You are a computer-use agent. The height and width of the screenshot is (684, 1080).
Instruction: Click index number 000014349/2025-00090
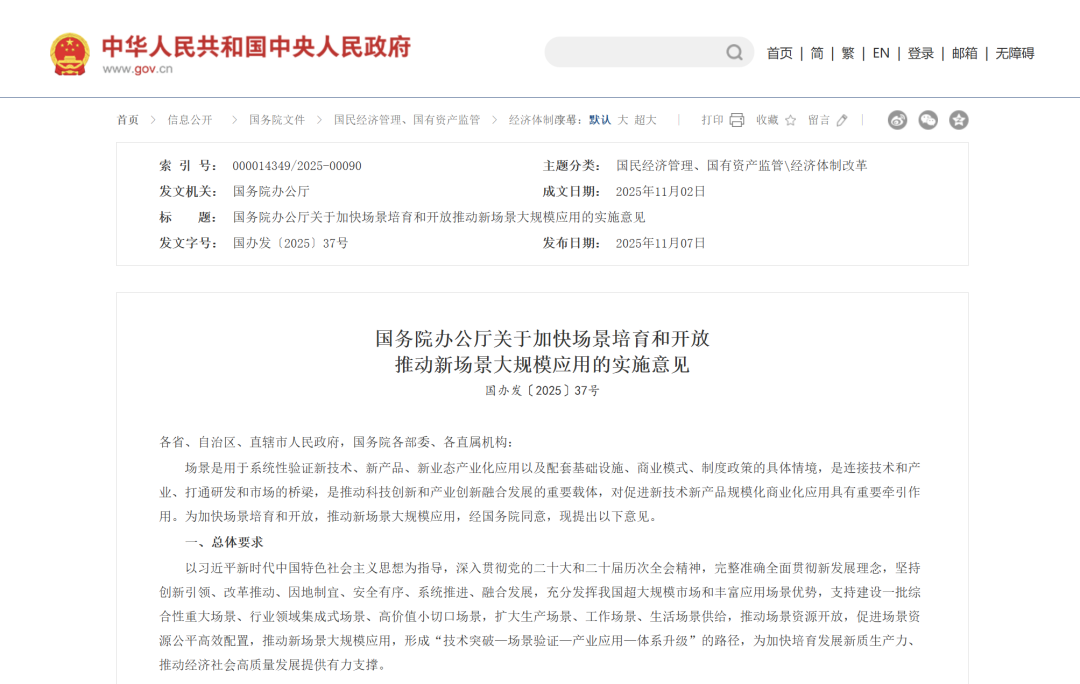pos(297,166)
